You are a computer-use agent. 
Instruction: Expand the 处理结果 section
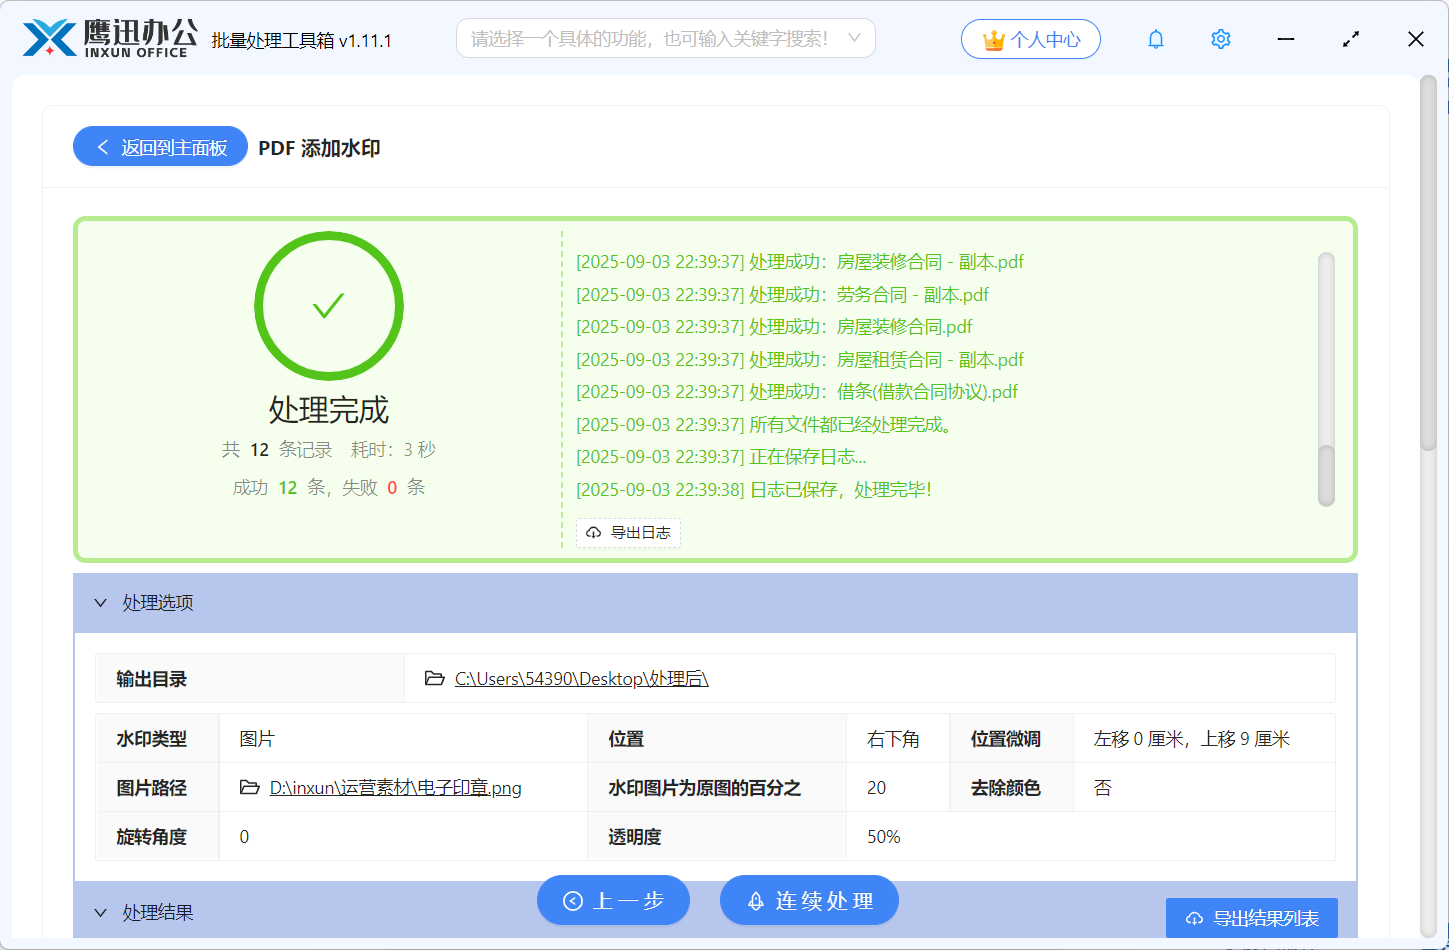tap(100, 912)
